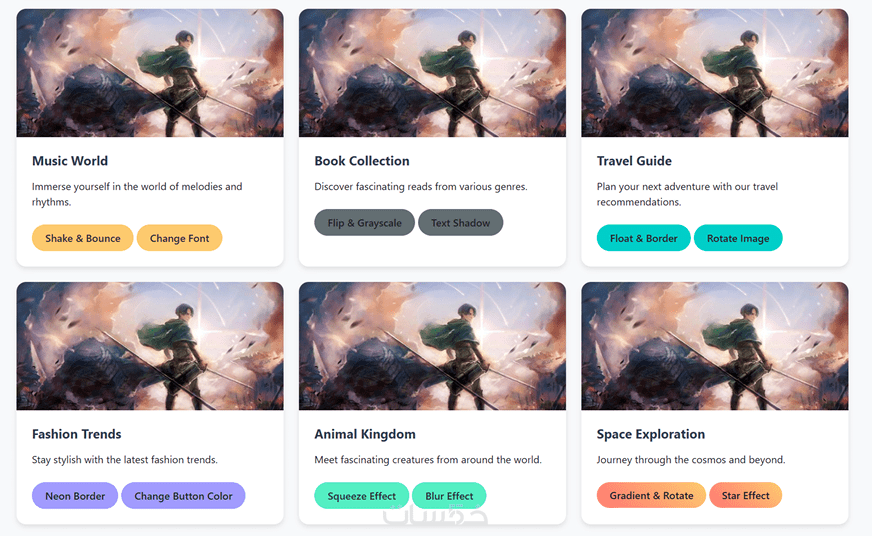Image resolution: width=872 pixels, height=536 pixels.
Task: Open the Travel Guide card image
Action: click(714, 73)
